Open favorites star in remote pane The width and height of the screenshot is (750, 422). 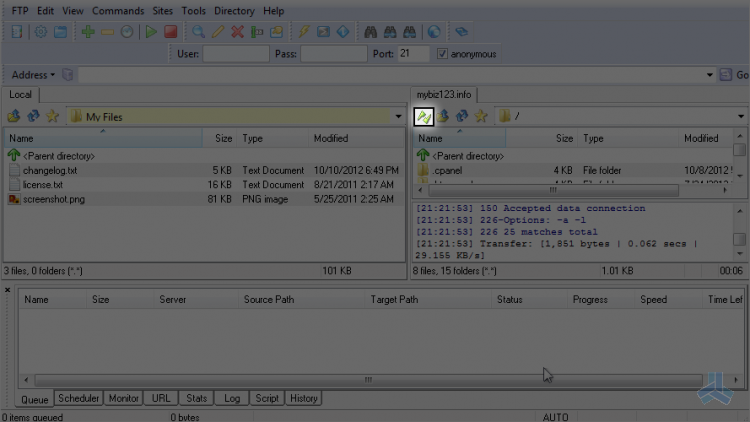click(x=481, y=116)
